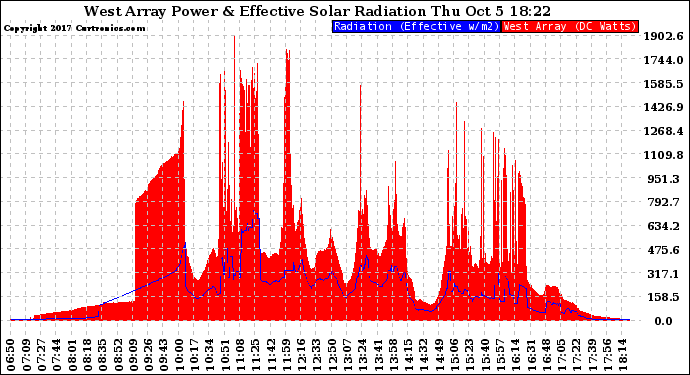Click the 09:09 time label
Screen dimensions: 690x375
point(133,355)
